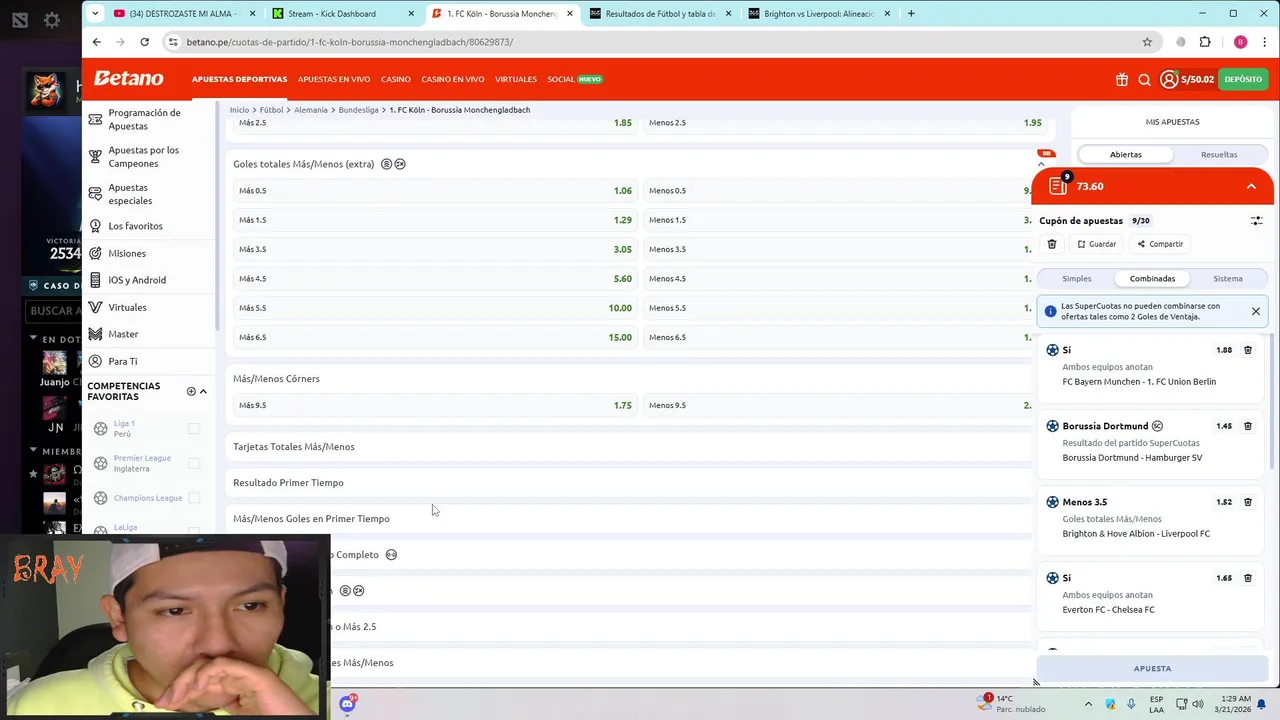Select the Abiertas toggle under Mis Apuestas

pyautogui.click(x=1125, y=155)
